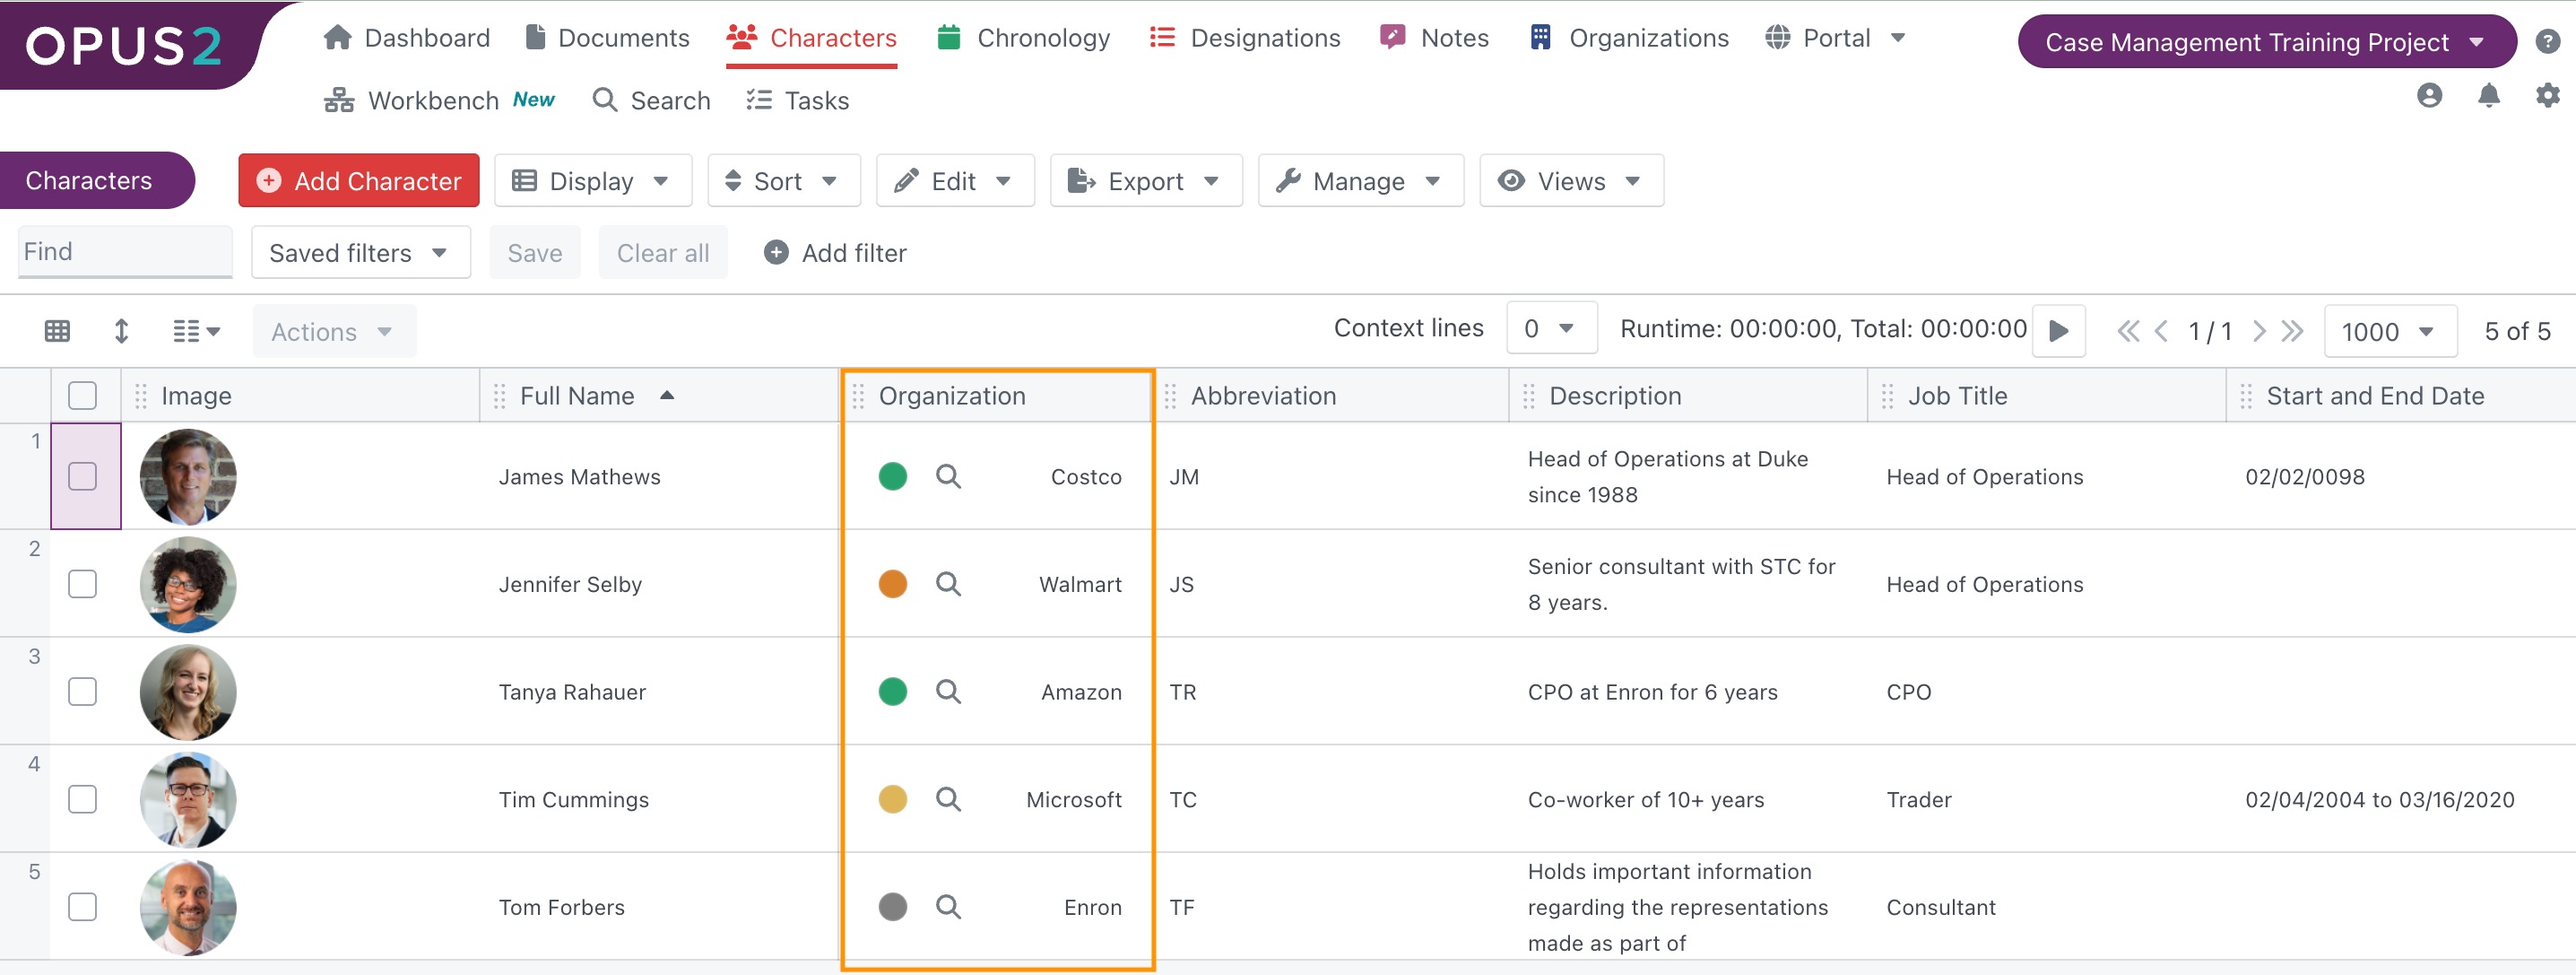Screen dimensions: 2576x975
Task: Toggle the select all rows checkbox
Action: tap(83, 396)
